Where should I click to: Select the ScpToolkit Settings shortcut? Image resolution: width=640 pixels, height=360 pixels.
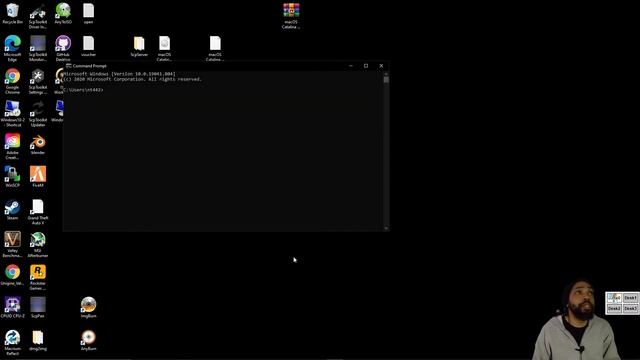tap(38, 81)
